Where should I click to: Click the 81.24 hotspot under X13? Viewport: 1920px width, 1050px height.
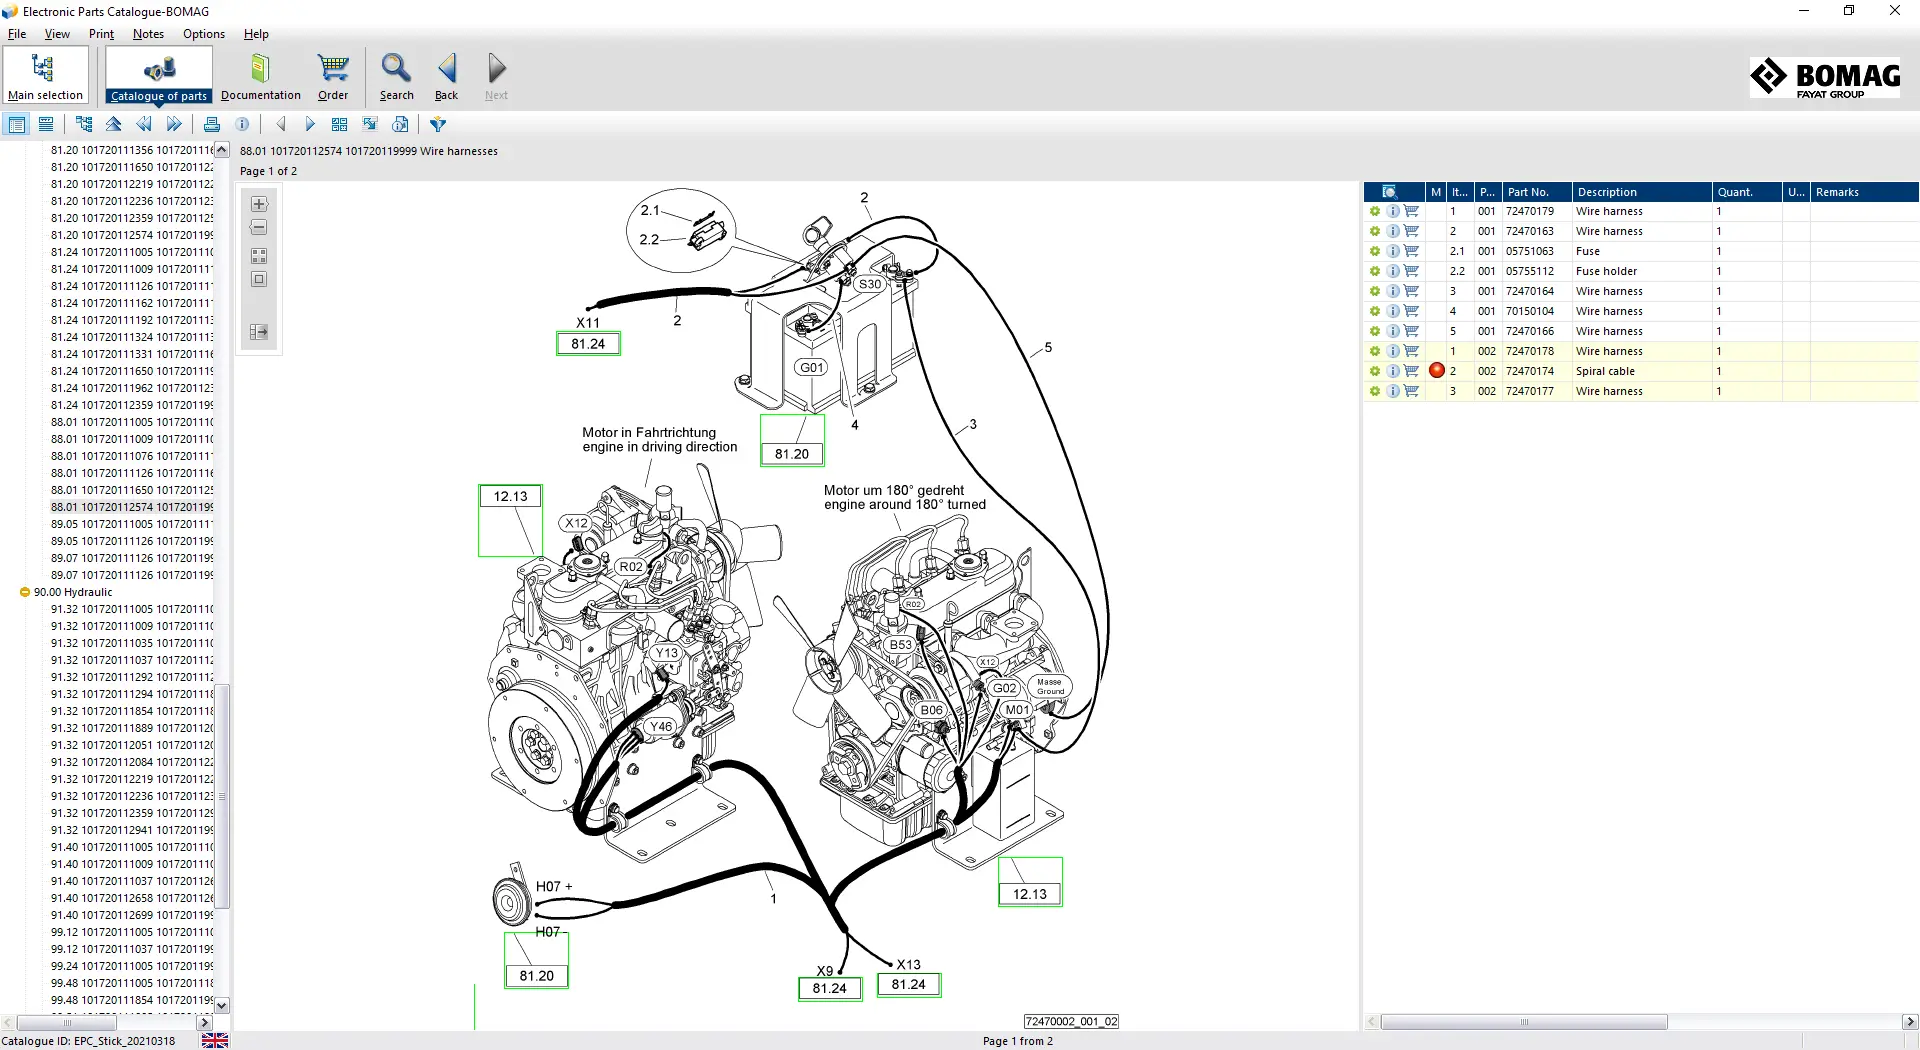tap(908, 985)
